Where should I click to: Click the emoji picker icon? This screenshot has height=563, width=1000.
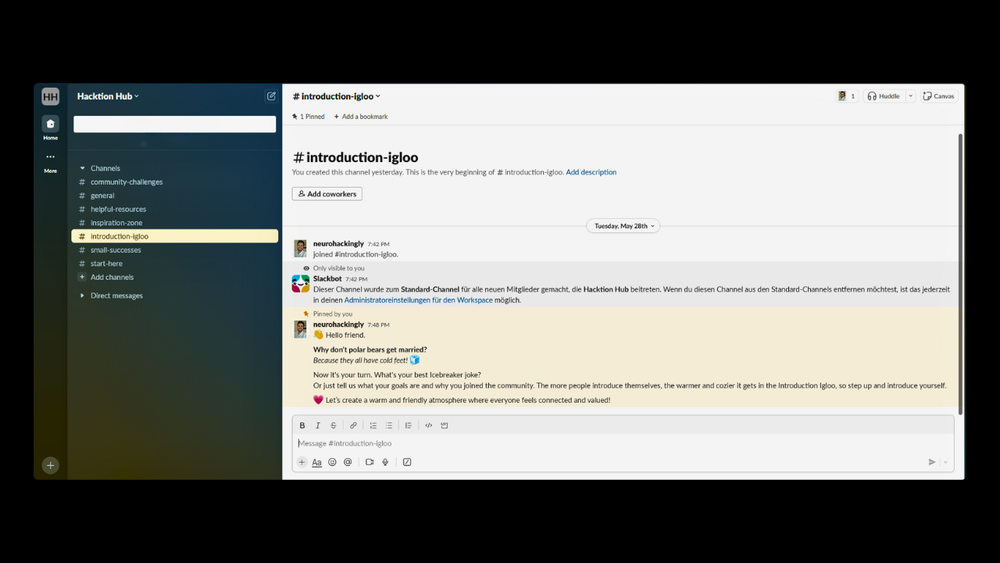point(332,462)
